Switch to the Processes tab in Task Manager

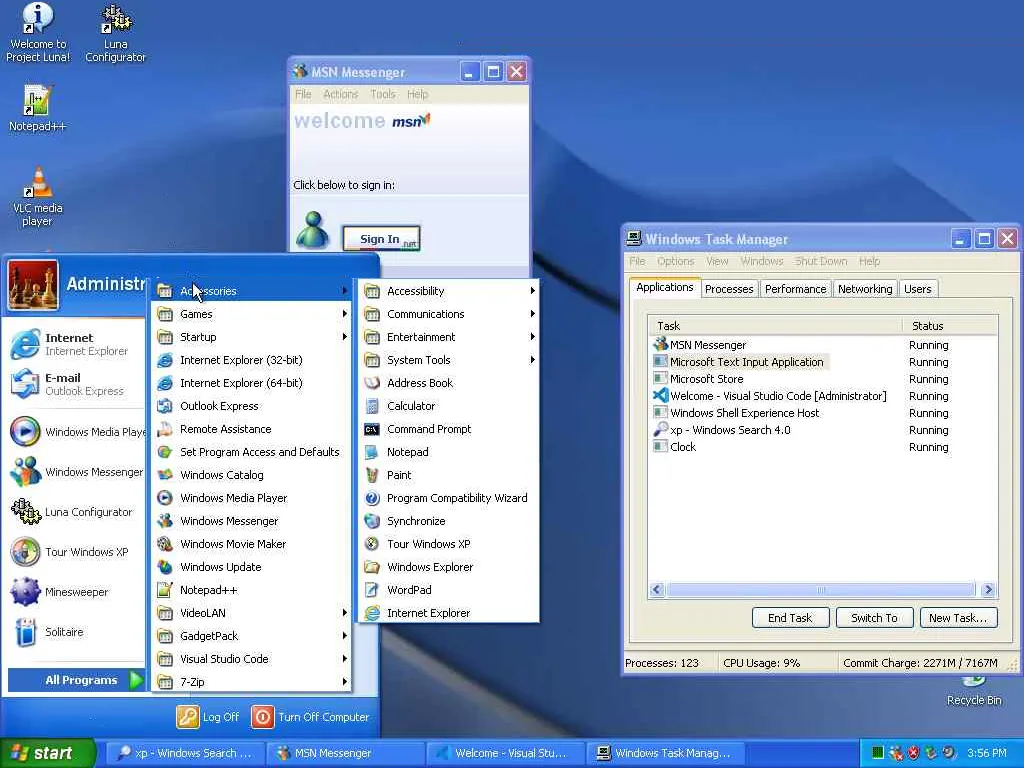pyautogui.click(x=729, y=289)
